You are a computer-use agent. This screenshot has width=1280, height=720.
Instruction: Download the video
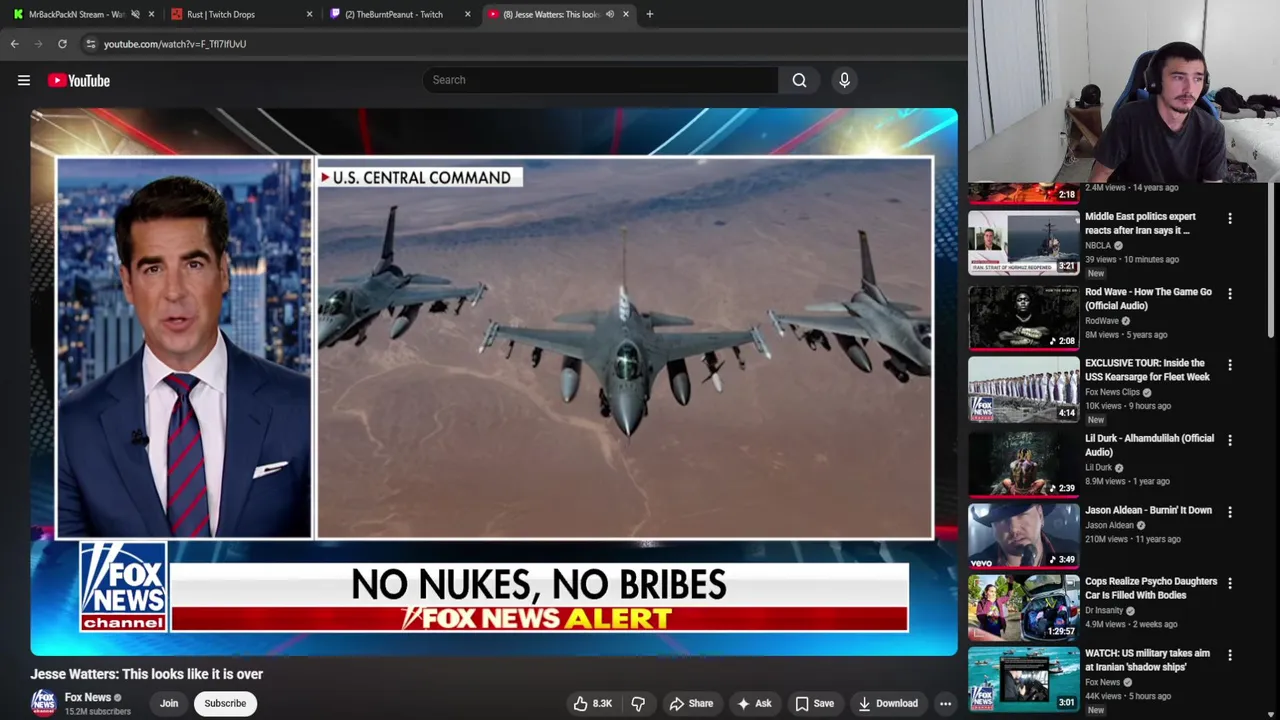coord(888,704)
